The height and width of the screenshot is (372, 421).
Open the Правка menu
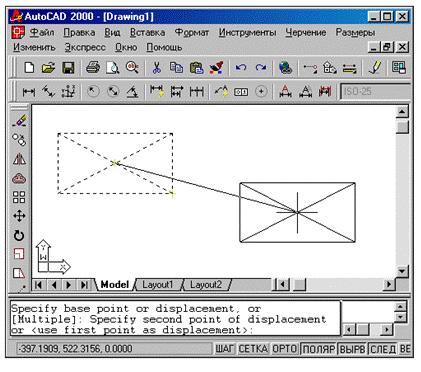(79, 32)
